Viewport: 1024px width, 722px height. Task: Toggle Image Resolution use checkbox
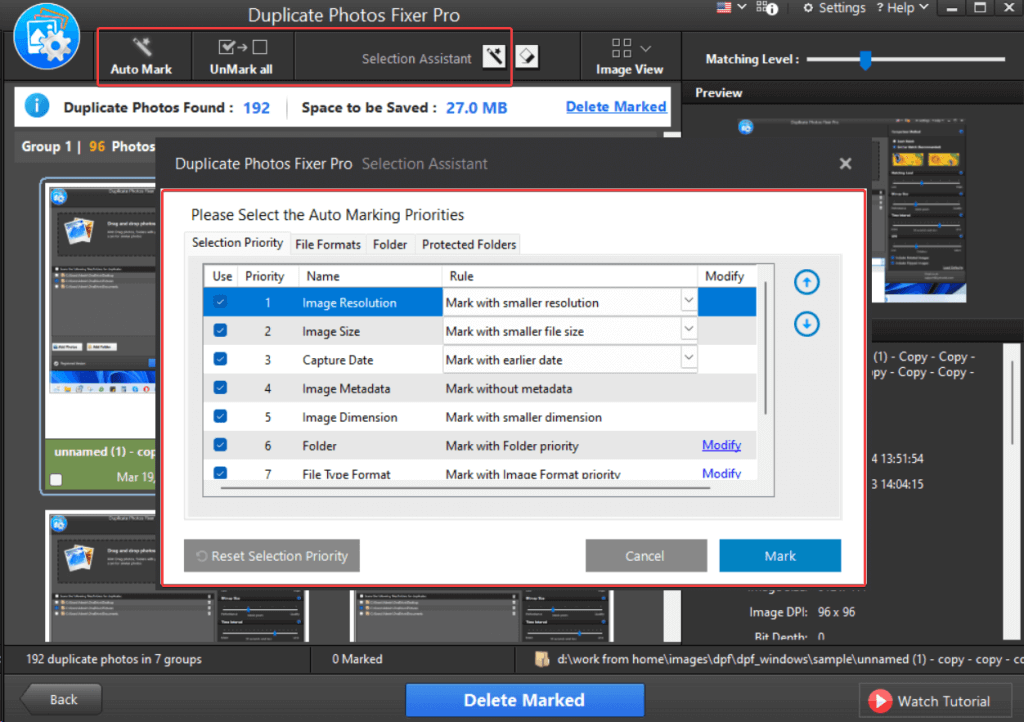pos(220,302)
